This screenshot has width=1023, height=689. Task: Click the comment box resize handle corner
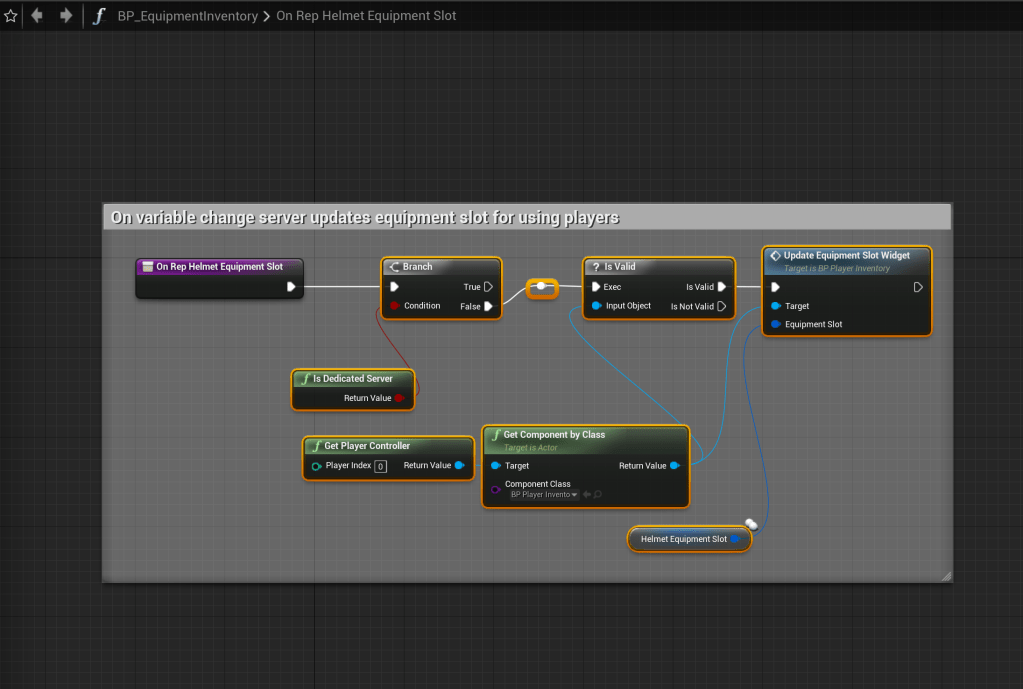(x=946, y=576)
